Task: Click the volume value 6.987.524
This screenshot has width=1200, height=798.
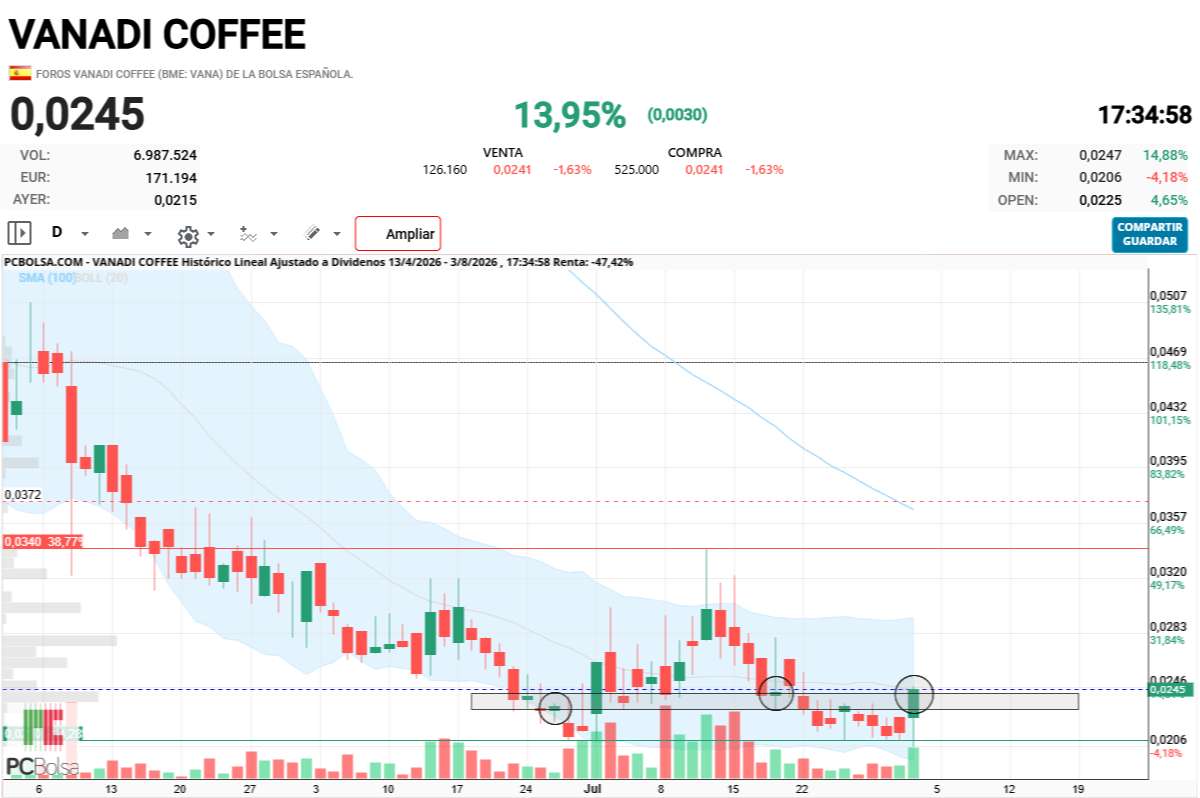Action: pos(165,155)
